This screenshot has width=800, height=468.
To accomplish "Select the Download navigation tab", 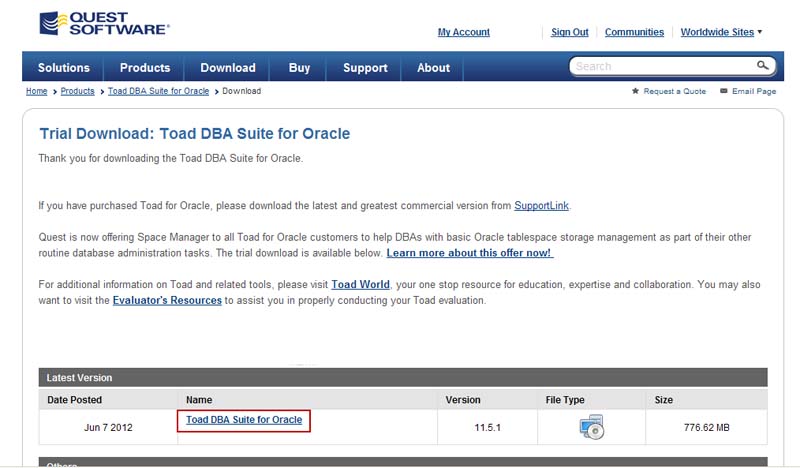I will coord(228,68).
